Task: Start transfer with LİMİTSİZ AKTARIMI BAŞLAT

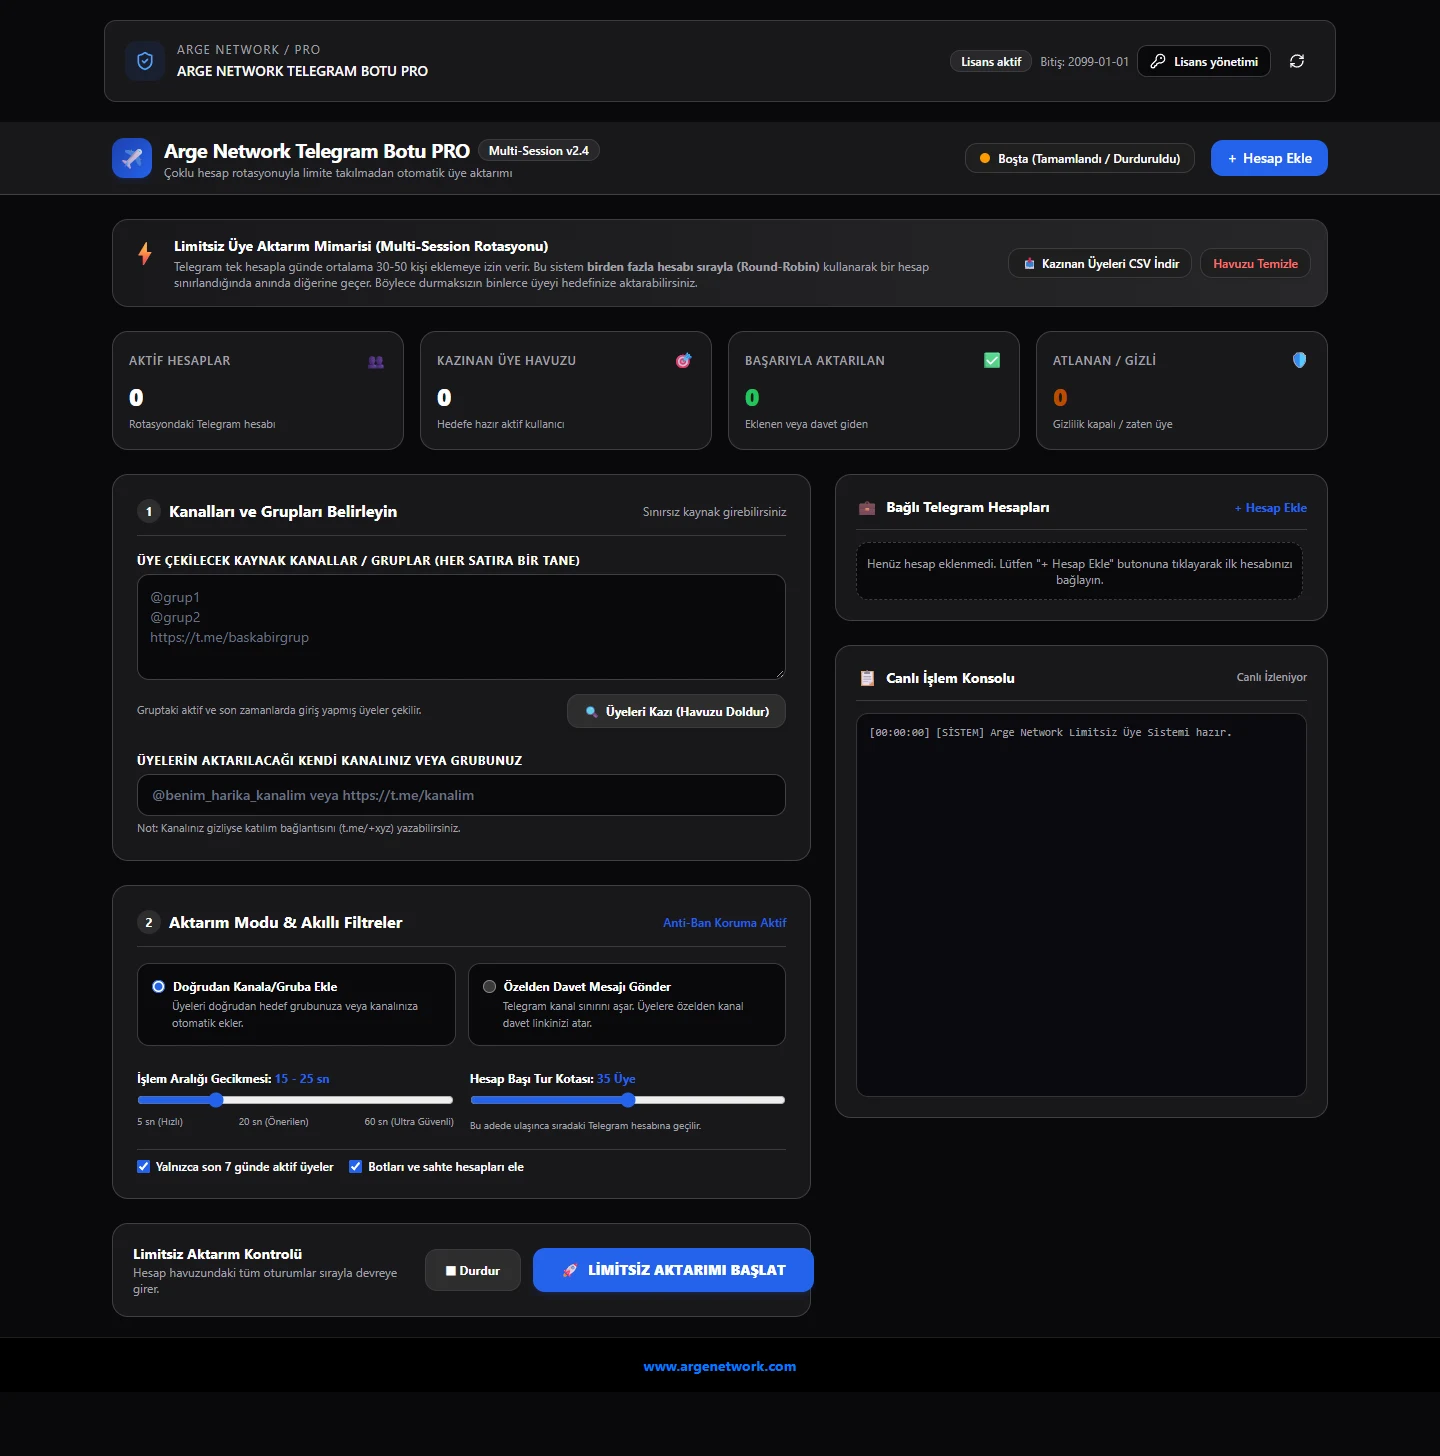Action: click(x=673, y=1270)
